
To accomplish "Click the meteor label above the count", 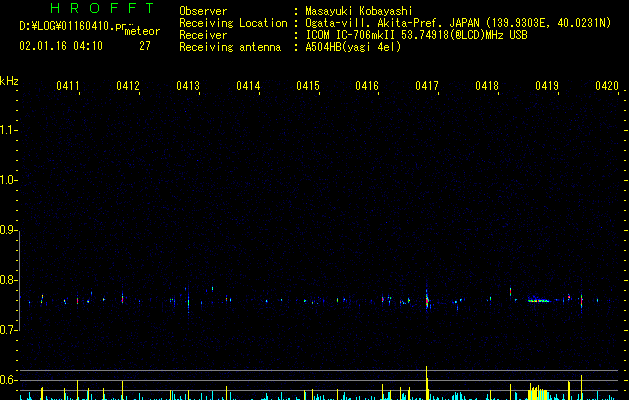I will click(142, 31).
